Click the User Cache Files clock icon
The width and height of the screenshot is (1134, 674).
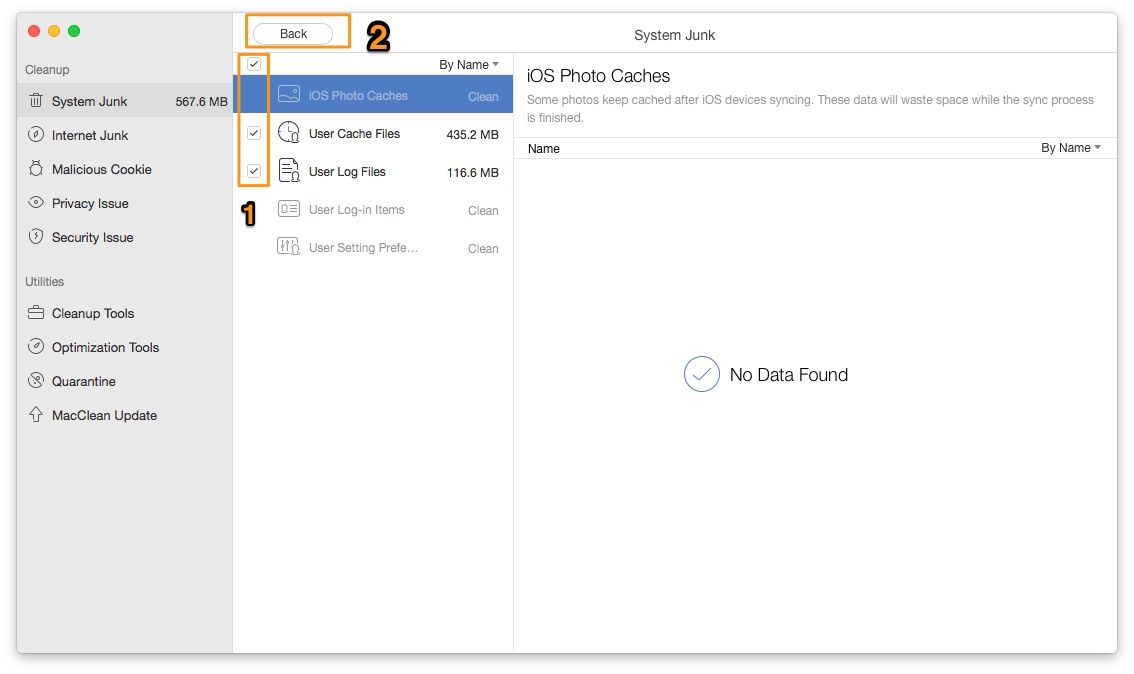(x=289, y=132)
